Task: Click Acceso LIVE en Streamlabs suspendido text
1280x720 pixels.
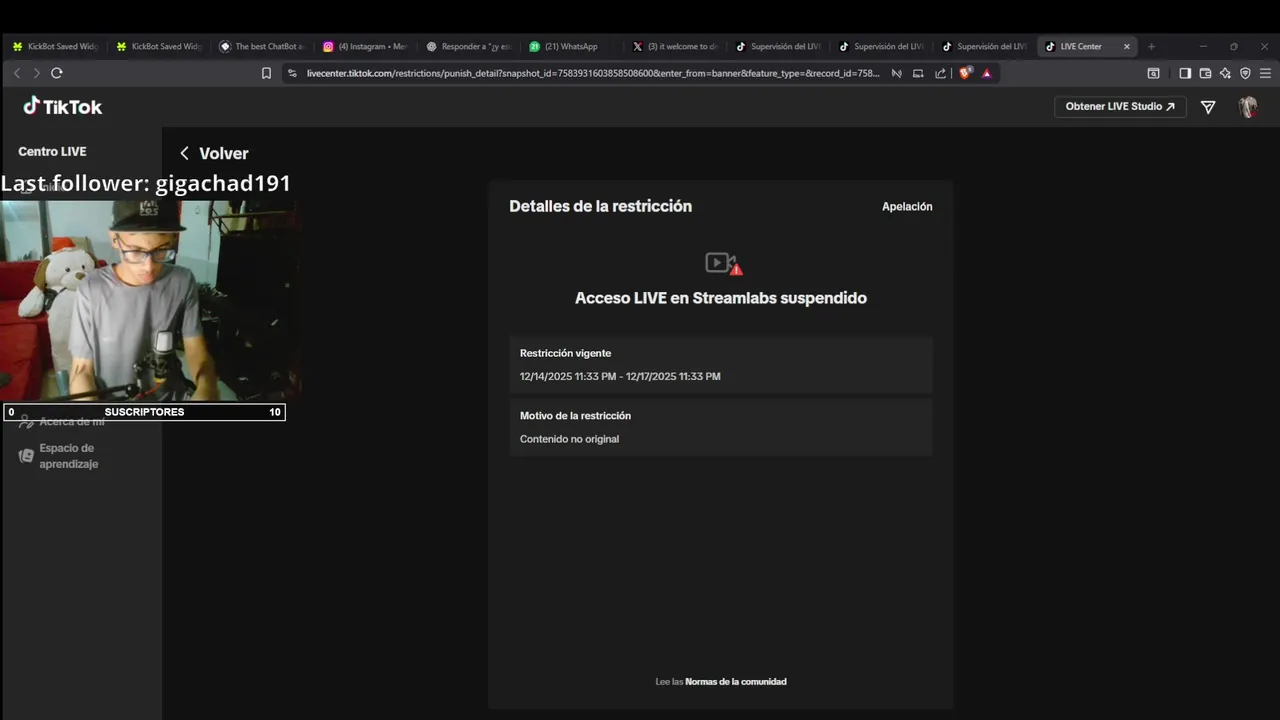Action: tap(721, 298)
